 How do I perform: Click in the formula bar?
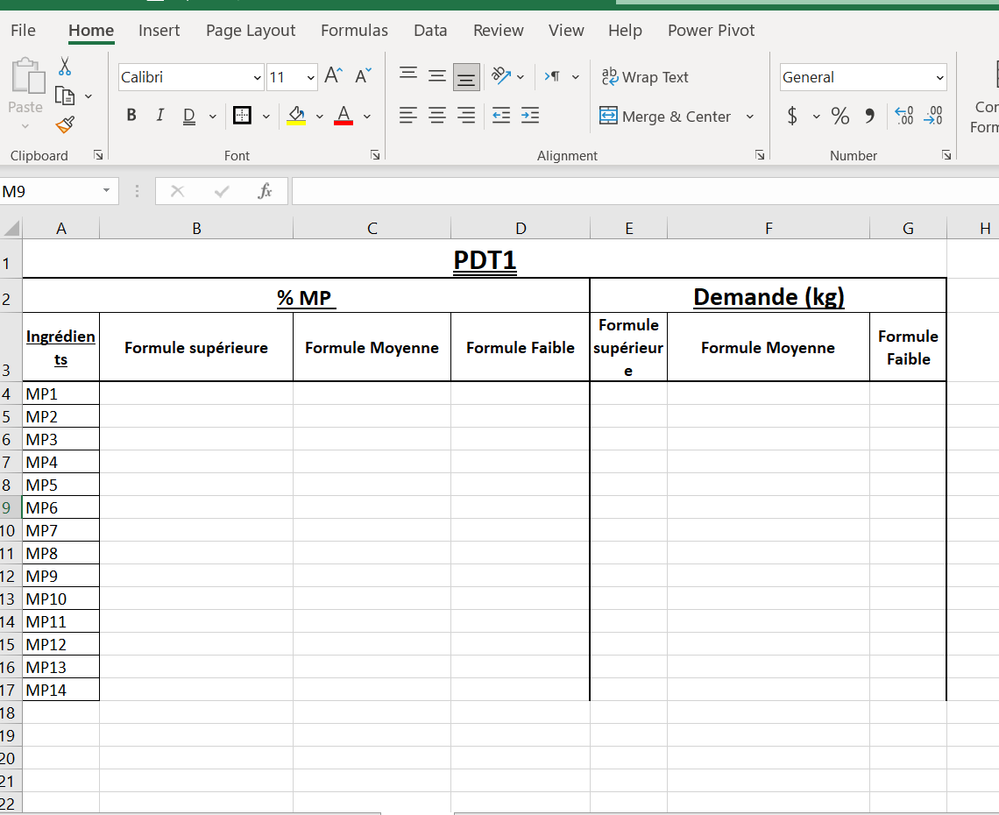[645, 191]
